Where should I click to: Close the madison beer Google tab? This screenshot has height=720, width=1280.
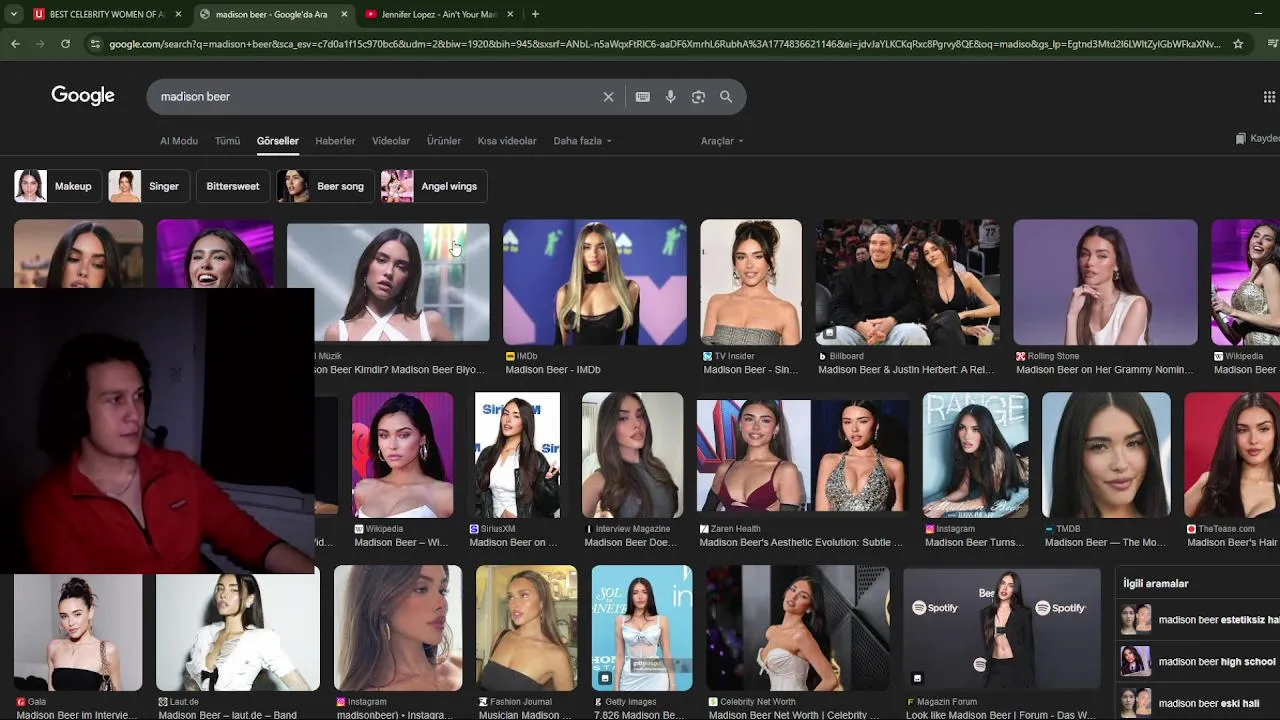[x=344, y=14]
